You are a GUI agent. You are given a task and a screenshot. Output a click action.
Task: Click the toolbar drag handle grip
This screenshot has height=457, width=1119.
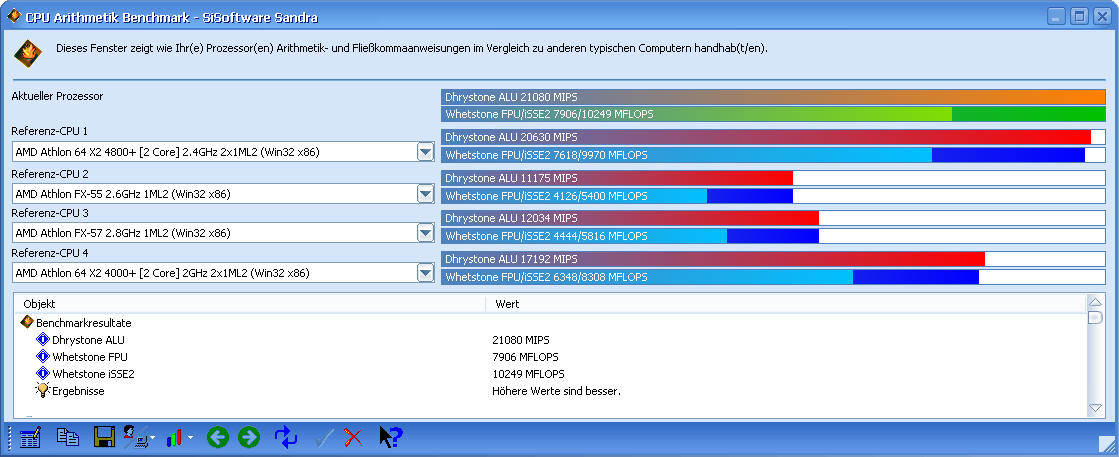tap(11, 437)
